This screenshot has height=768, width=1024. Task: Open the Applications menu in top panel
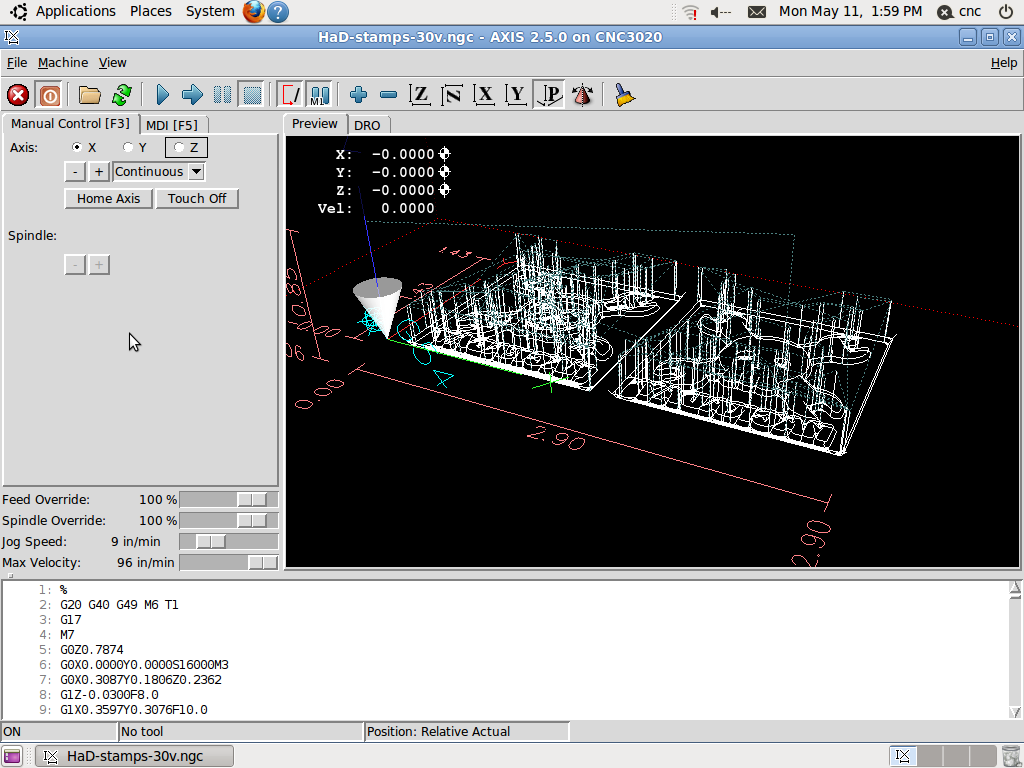[x=75, y=11]
